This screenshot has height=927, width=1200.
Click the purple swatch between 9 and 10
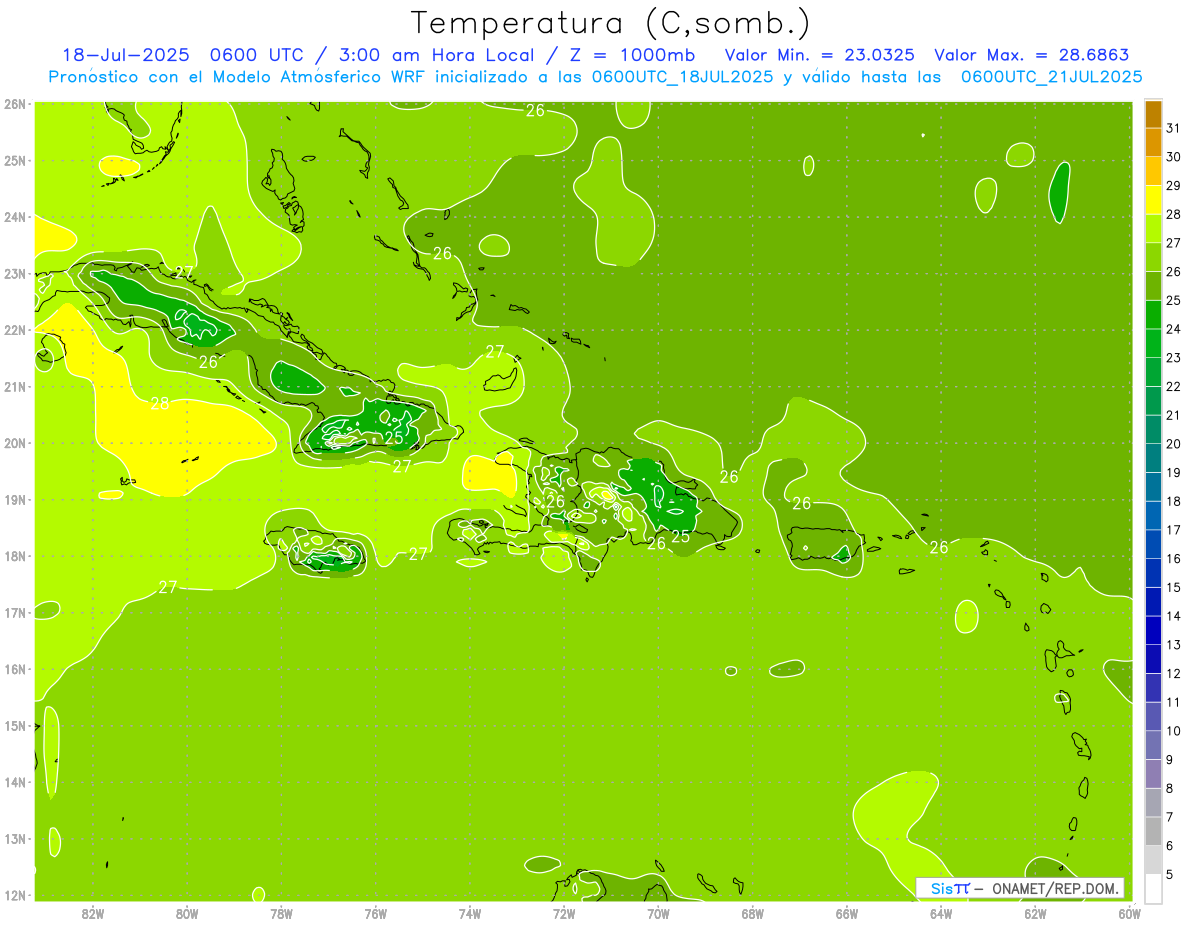[x=1153, y=744]
